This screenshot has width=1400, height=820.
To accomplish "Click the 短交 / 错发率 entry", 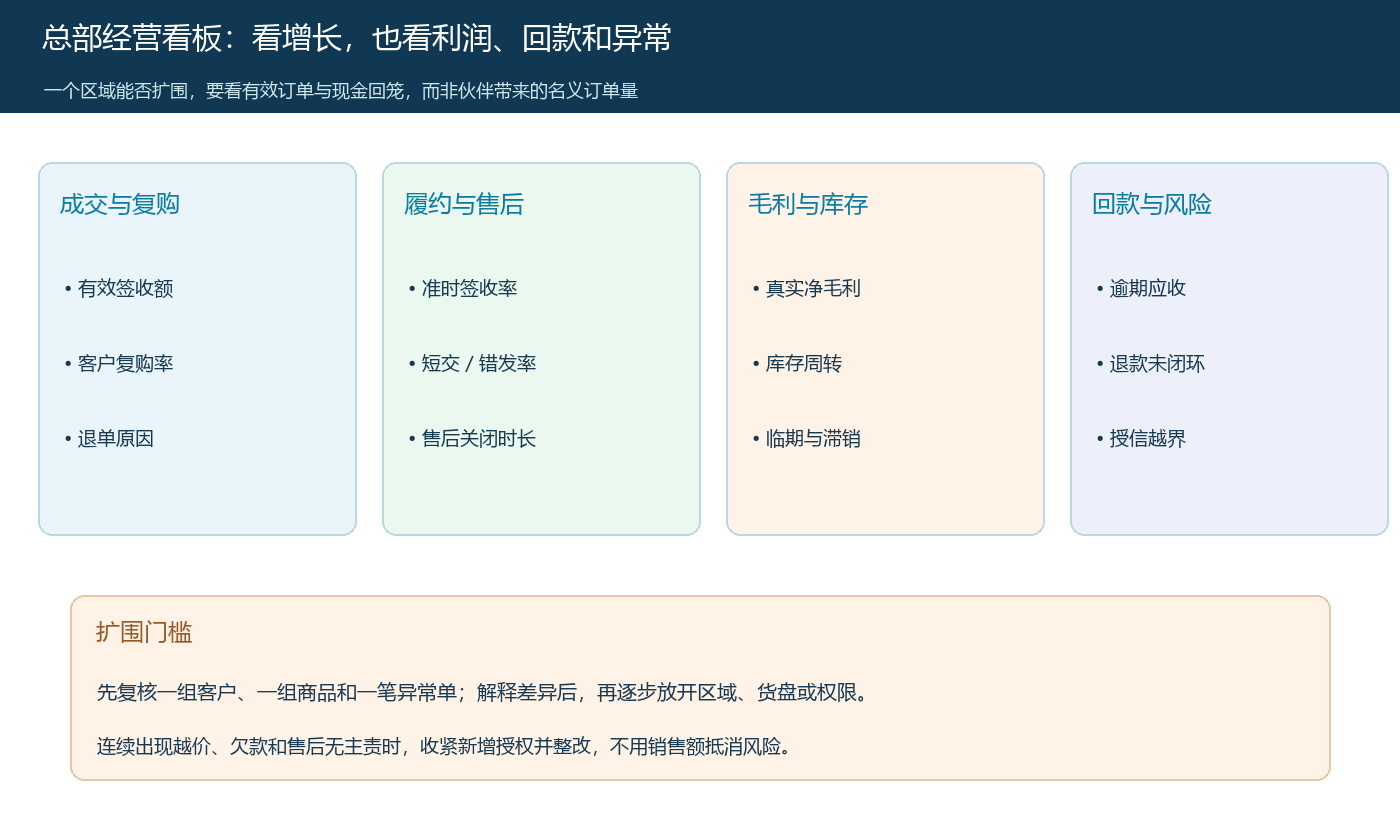I will pos(472,364).
